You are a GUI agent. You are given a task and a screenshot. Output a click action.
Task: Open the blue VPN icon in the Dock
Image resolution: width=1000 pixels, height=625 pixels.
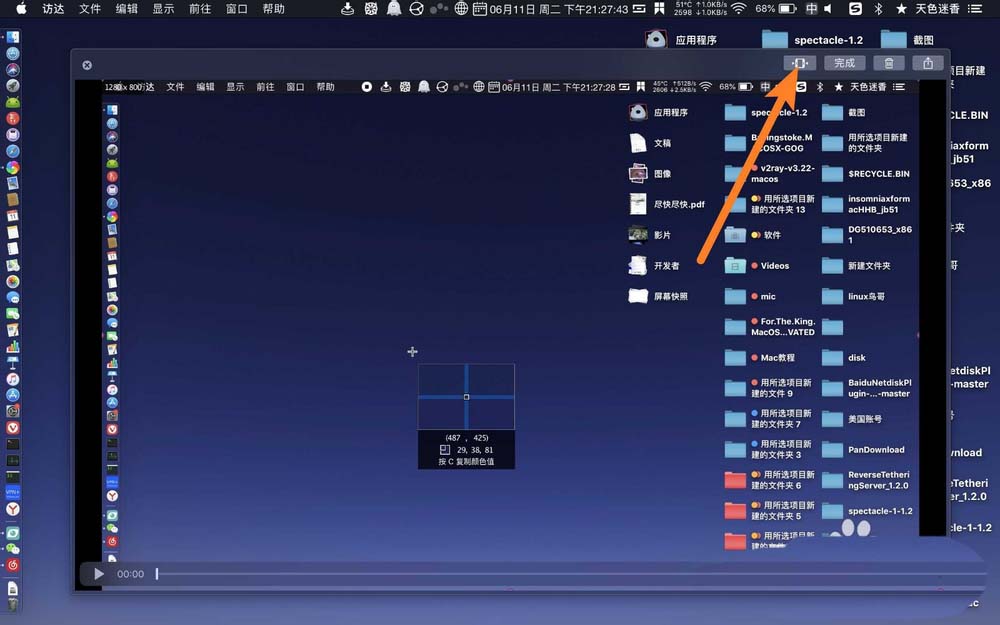(13, 493)
